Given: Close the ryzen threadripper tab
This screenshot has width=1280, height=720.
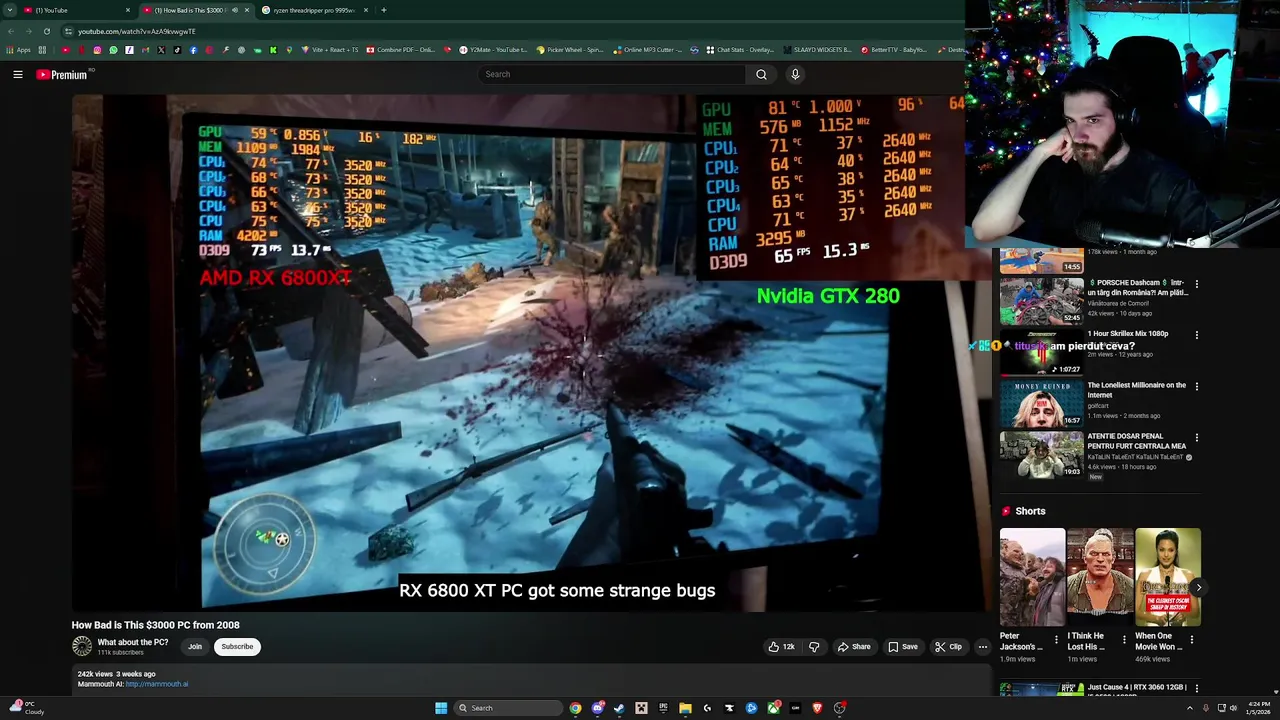Looking at the screenshot, I should 365,10.
